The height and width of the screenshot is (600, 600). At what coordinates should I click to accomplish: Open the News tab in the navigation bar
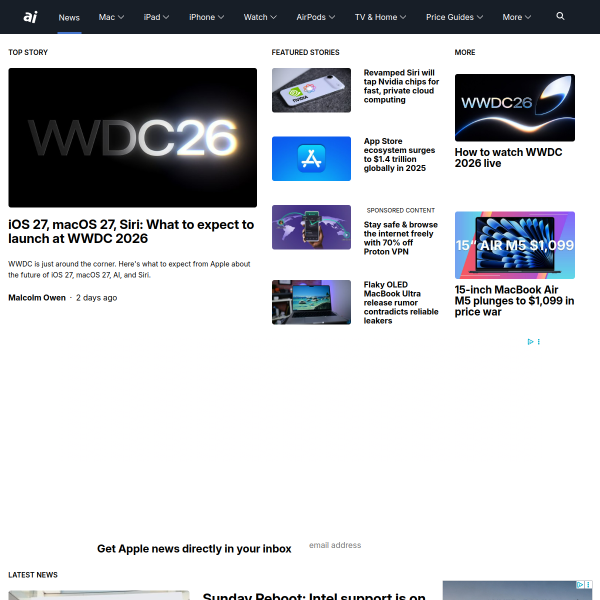coord(69,17)
